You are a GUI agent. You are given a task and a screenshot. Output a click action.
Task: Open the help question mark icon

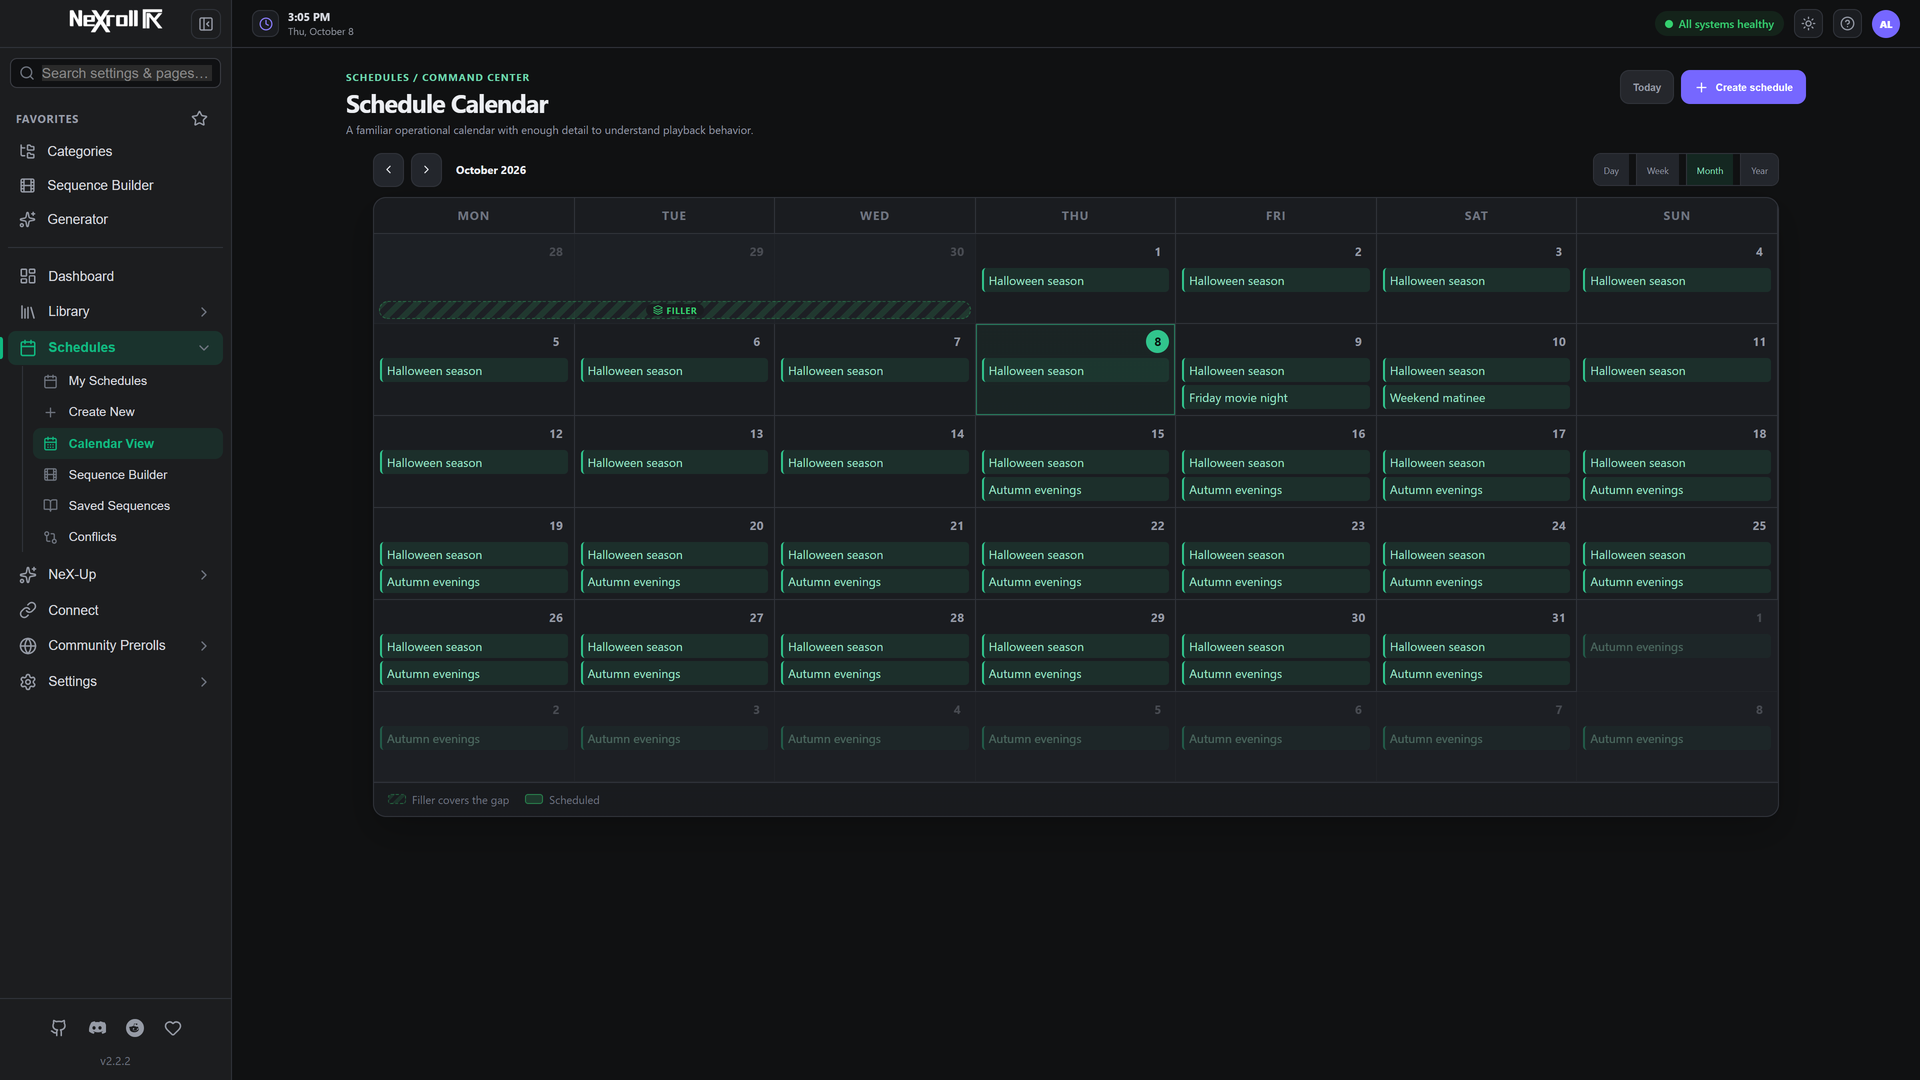pos(1847,24)
